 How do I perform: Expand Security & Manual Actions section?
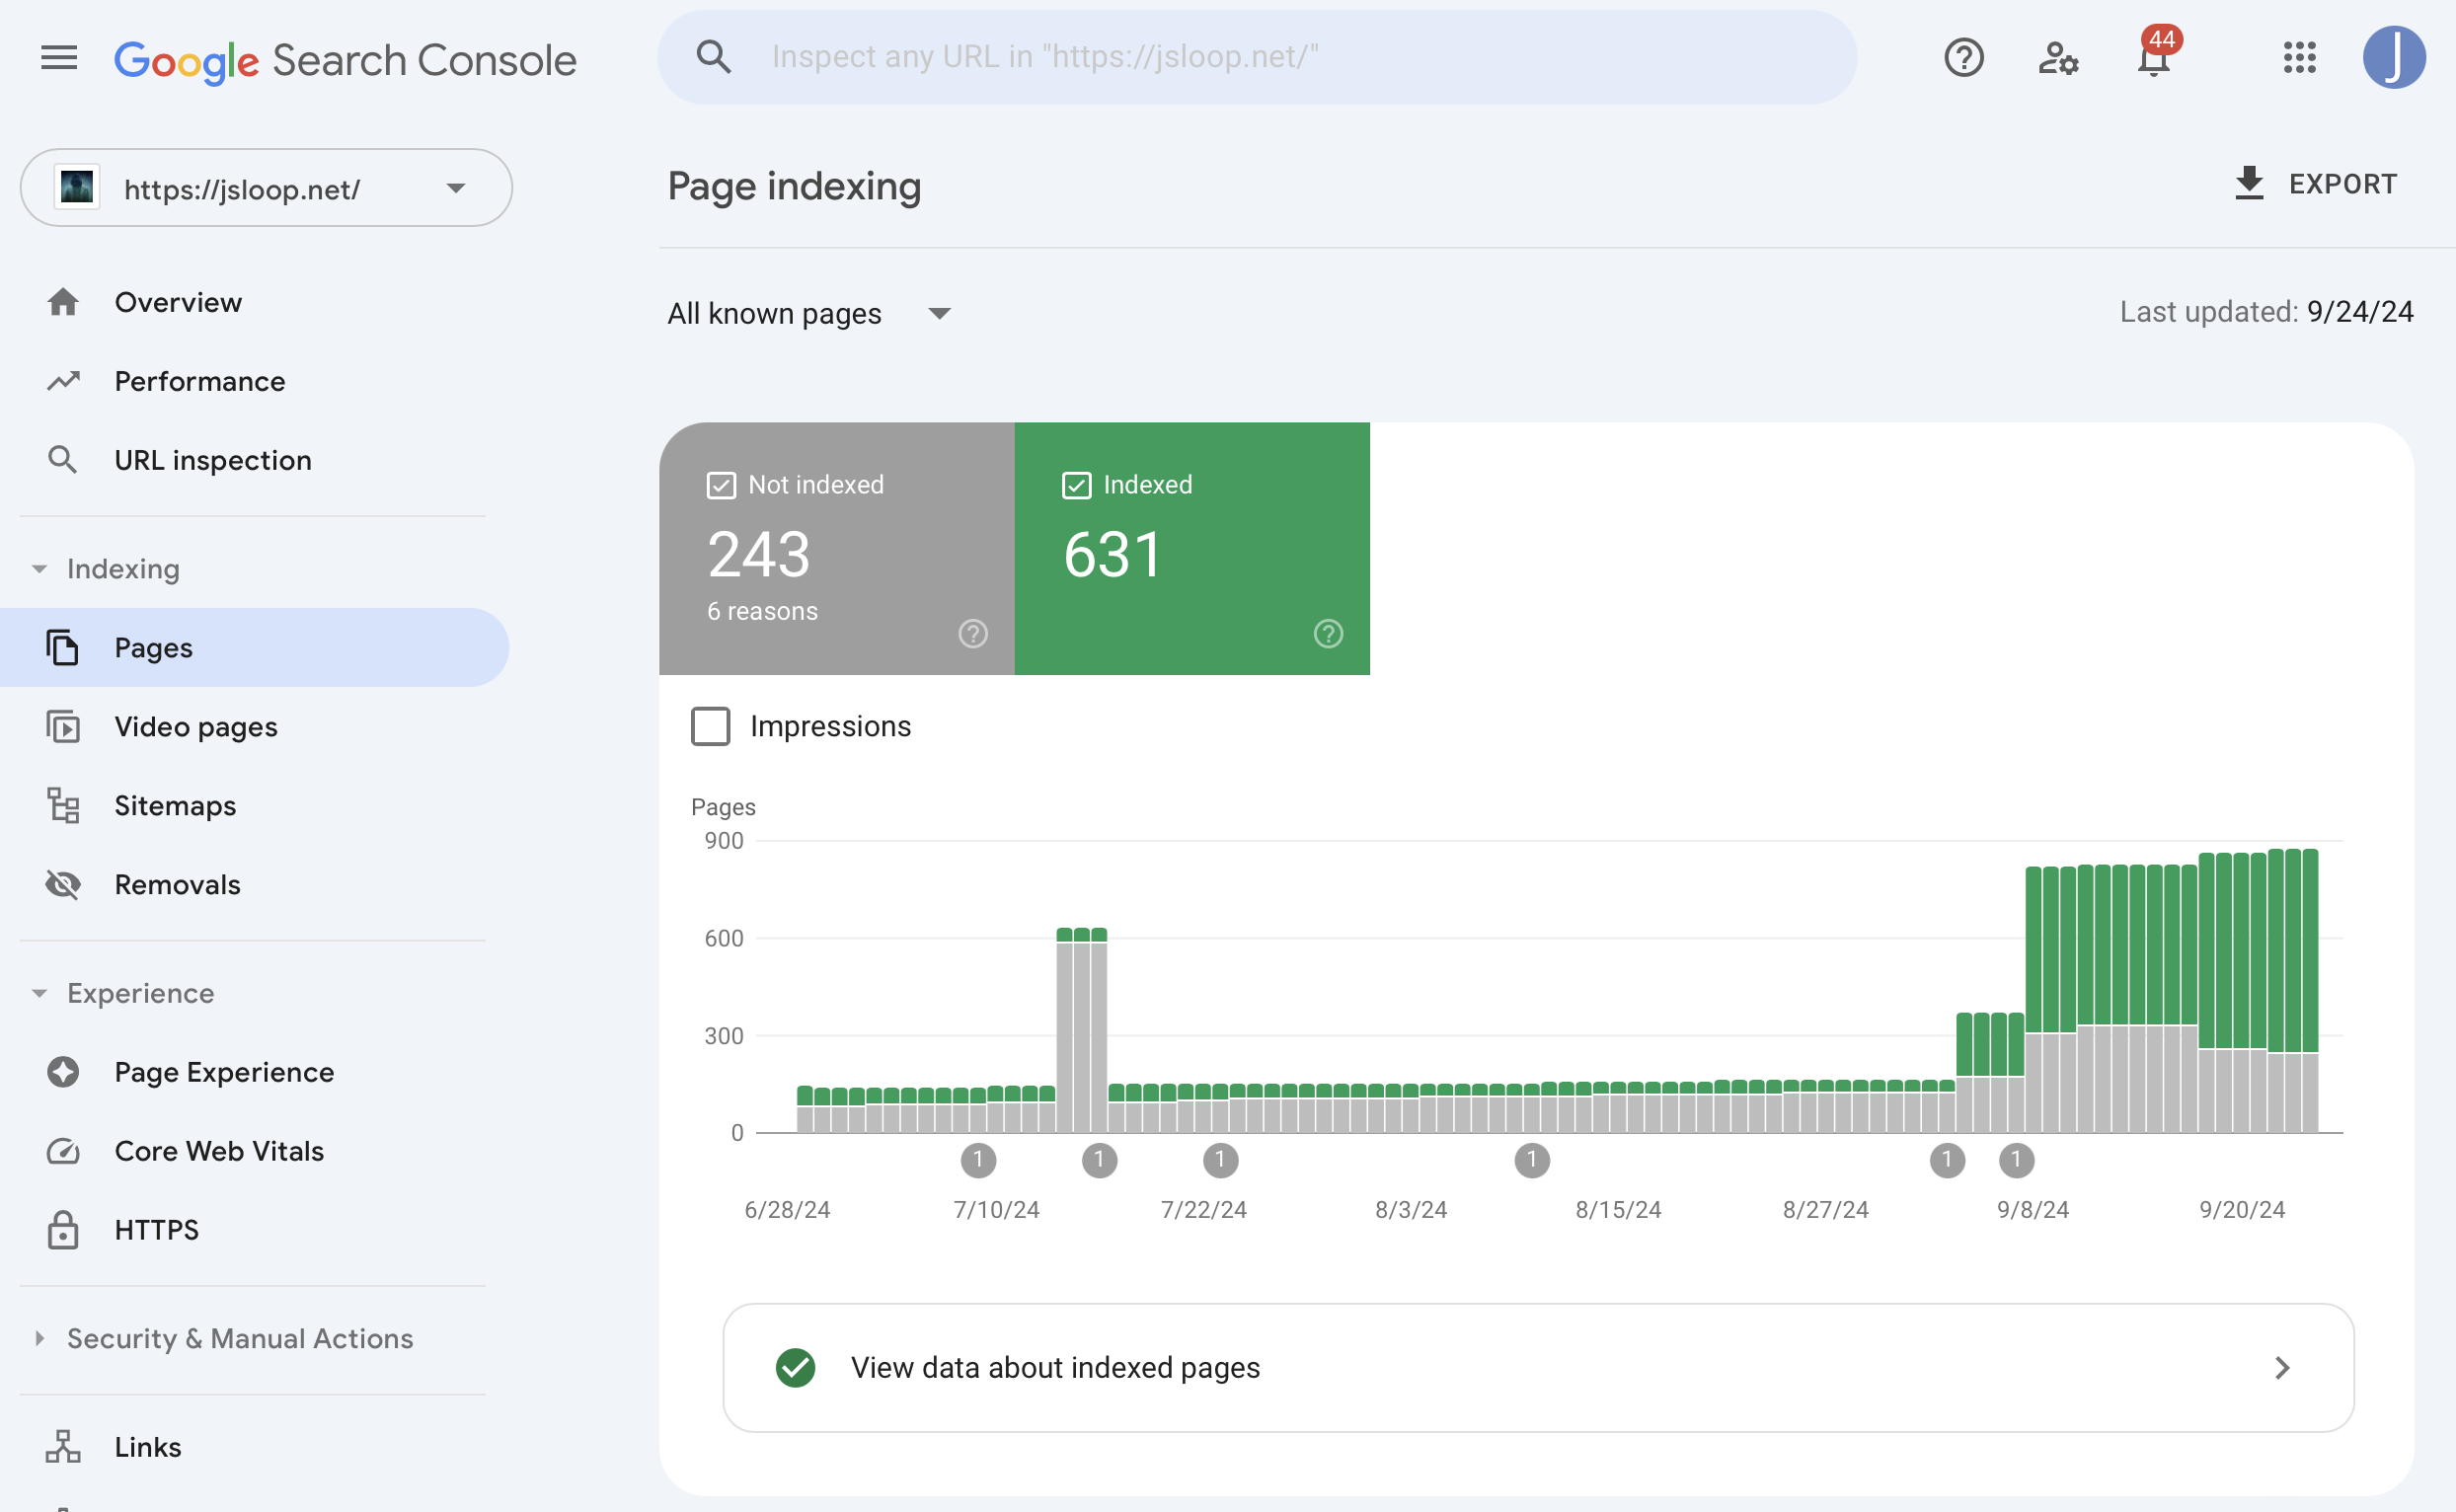(x=239, y=1339)
